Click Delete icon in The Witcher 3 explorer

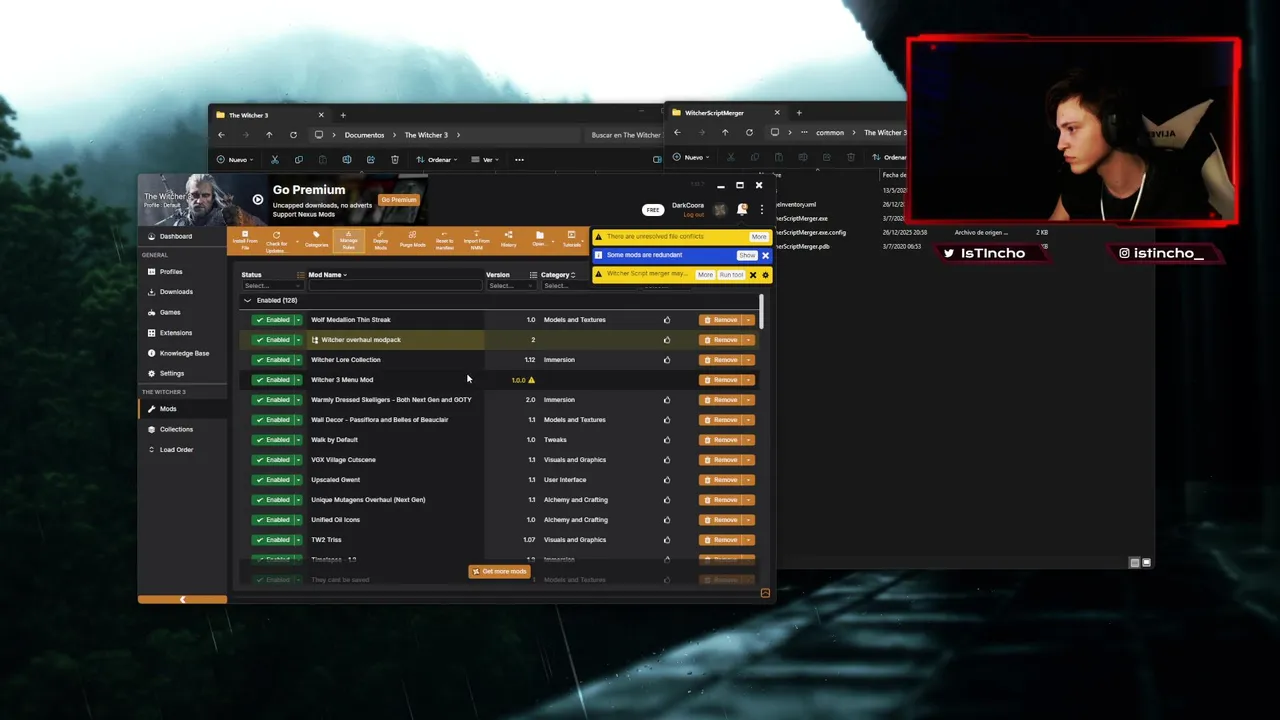pos(395,160)
